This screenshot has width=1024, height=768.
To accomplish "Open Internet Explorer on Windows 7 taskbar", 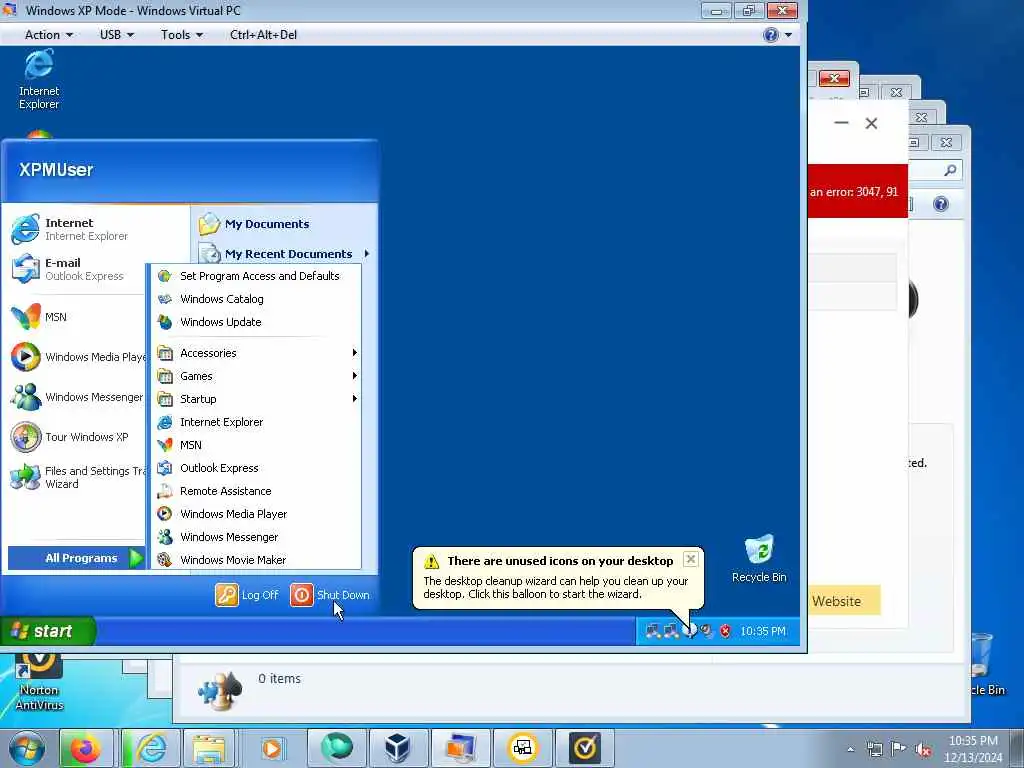I will pos(151,748).
